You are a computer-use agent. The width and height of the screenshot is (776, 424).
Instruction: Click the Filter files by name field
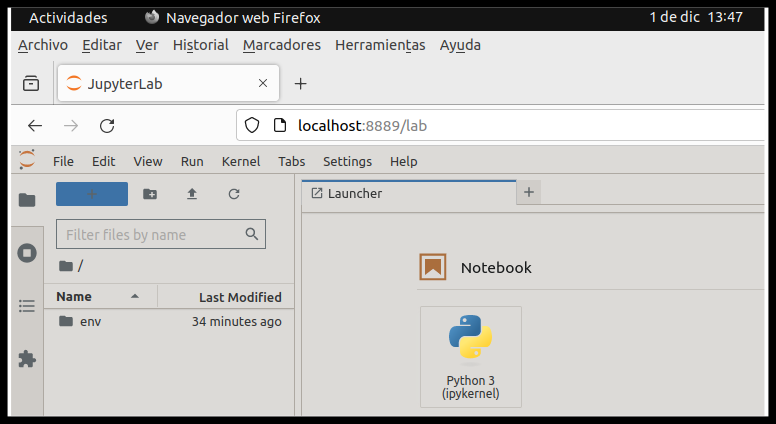[161, 234]
